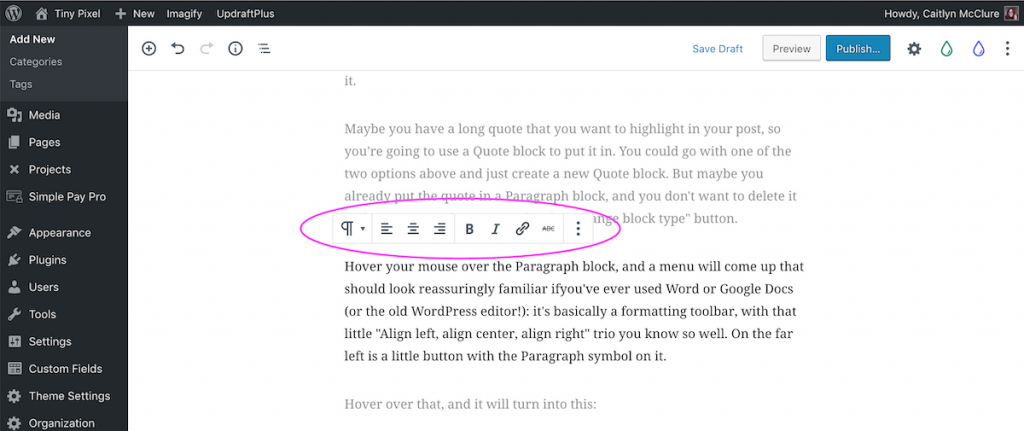Click the Users person icon
The image size is (1024, 431).
pos(14,287)
